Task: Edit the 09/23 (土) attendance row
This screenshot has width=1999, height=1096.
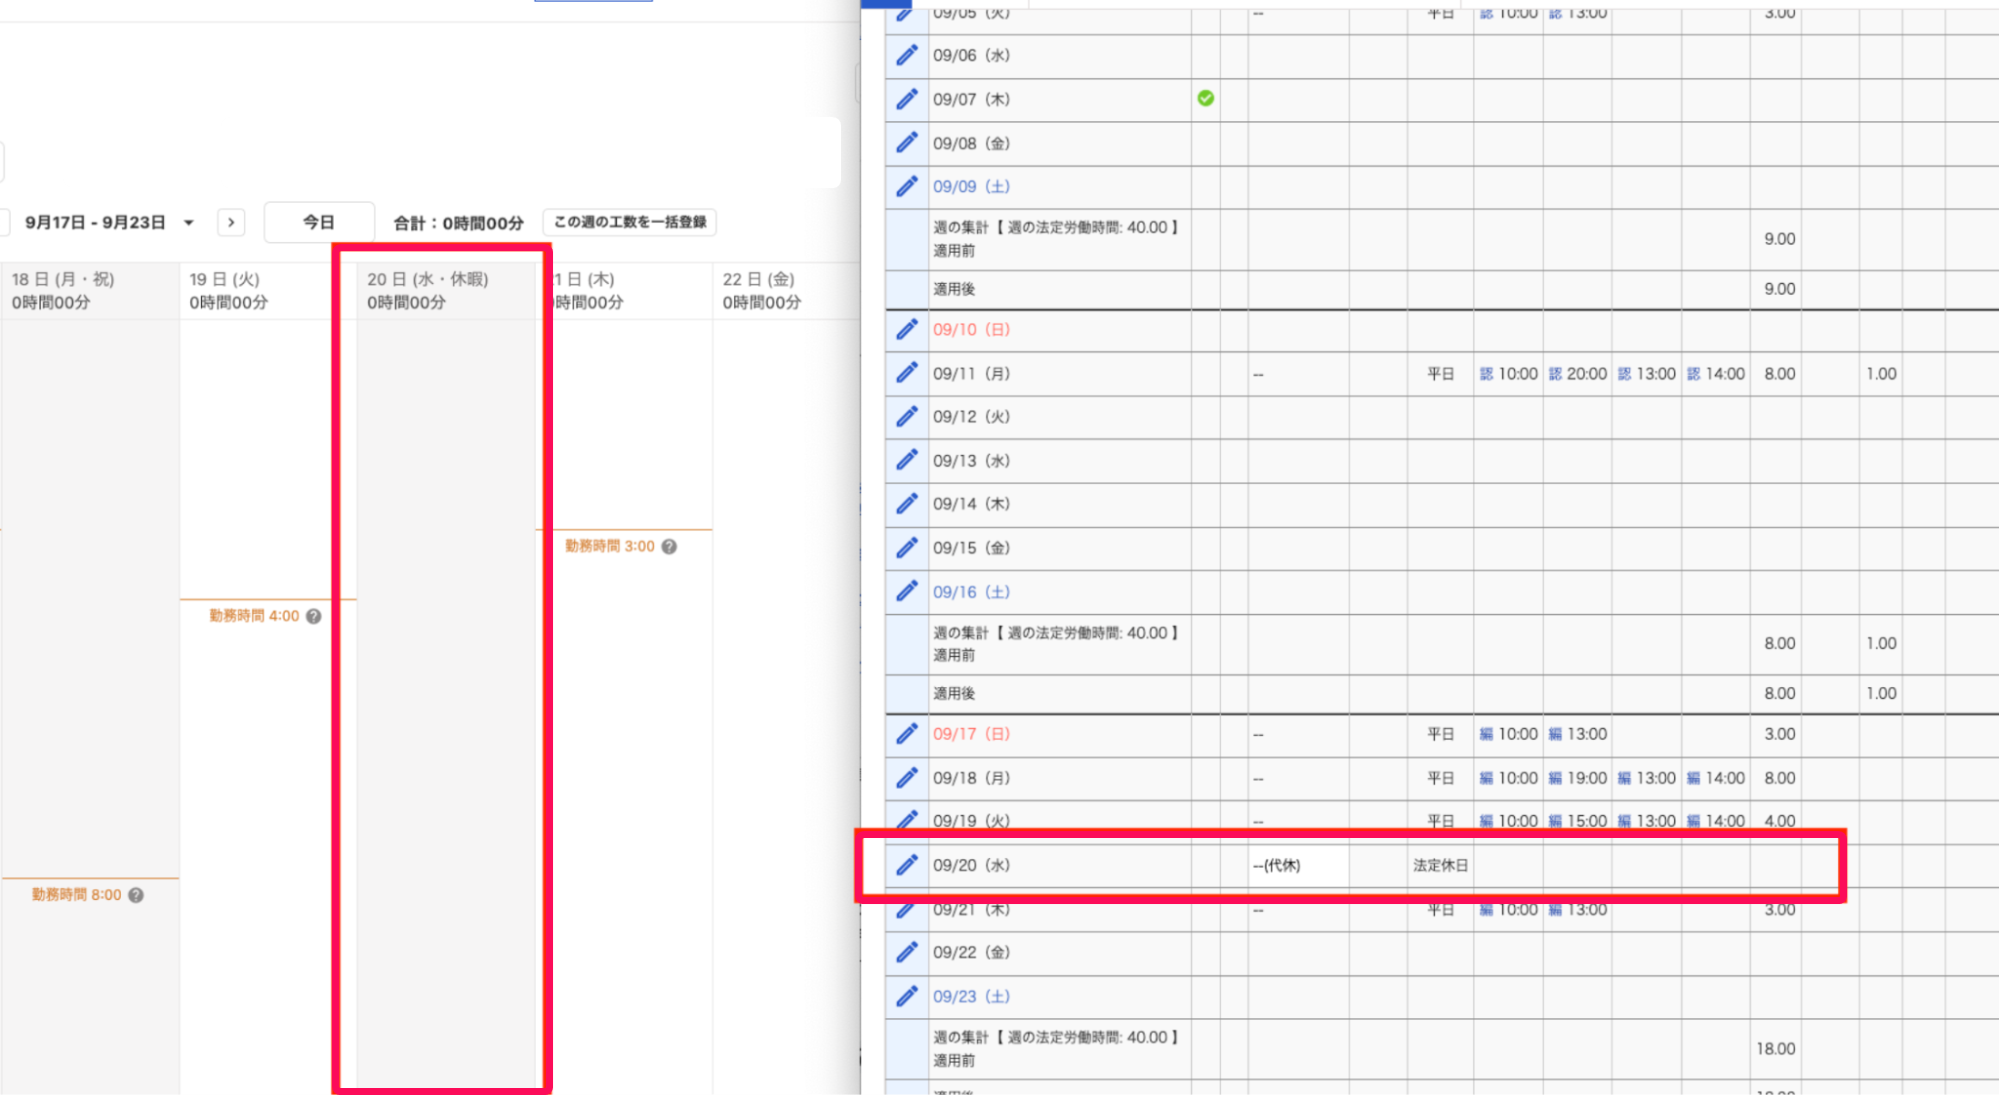Action: tap(906, 996)
